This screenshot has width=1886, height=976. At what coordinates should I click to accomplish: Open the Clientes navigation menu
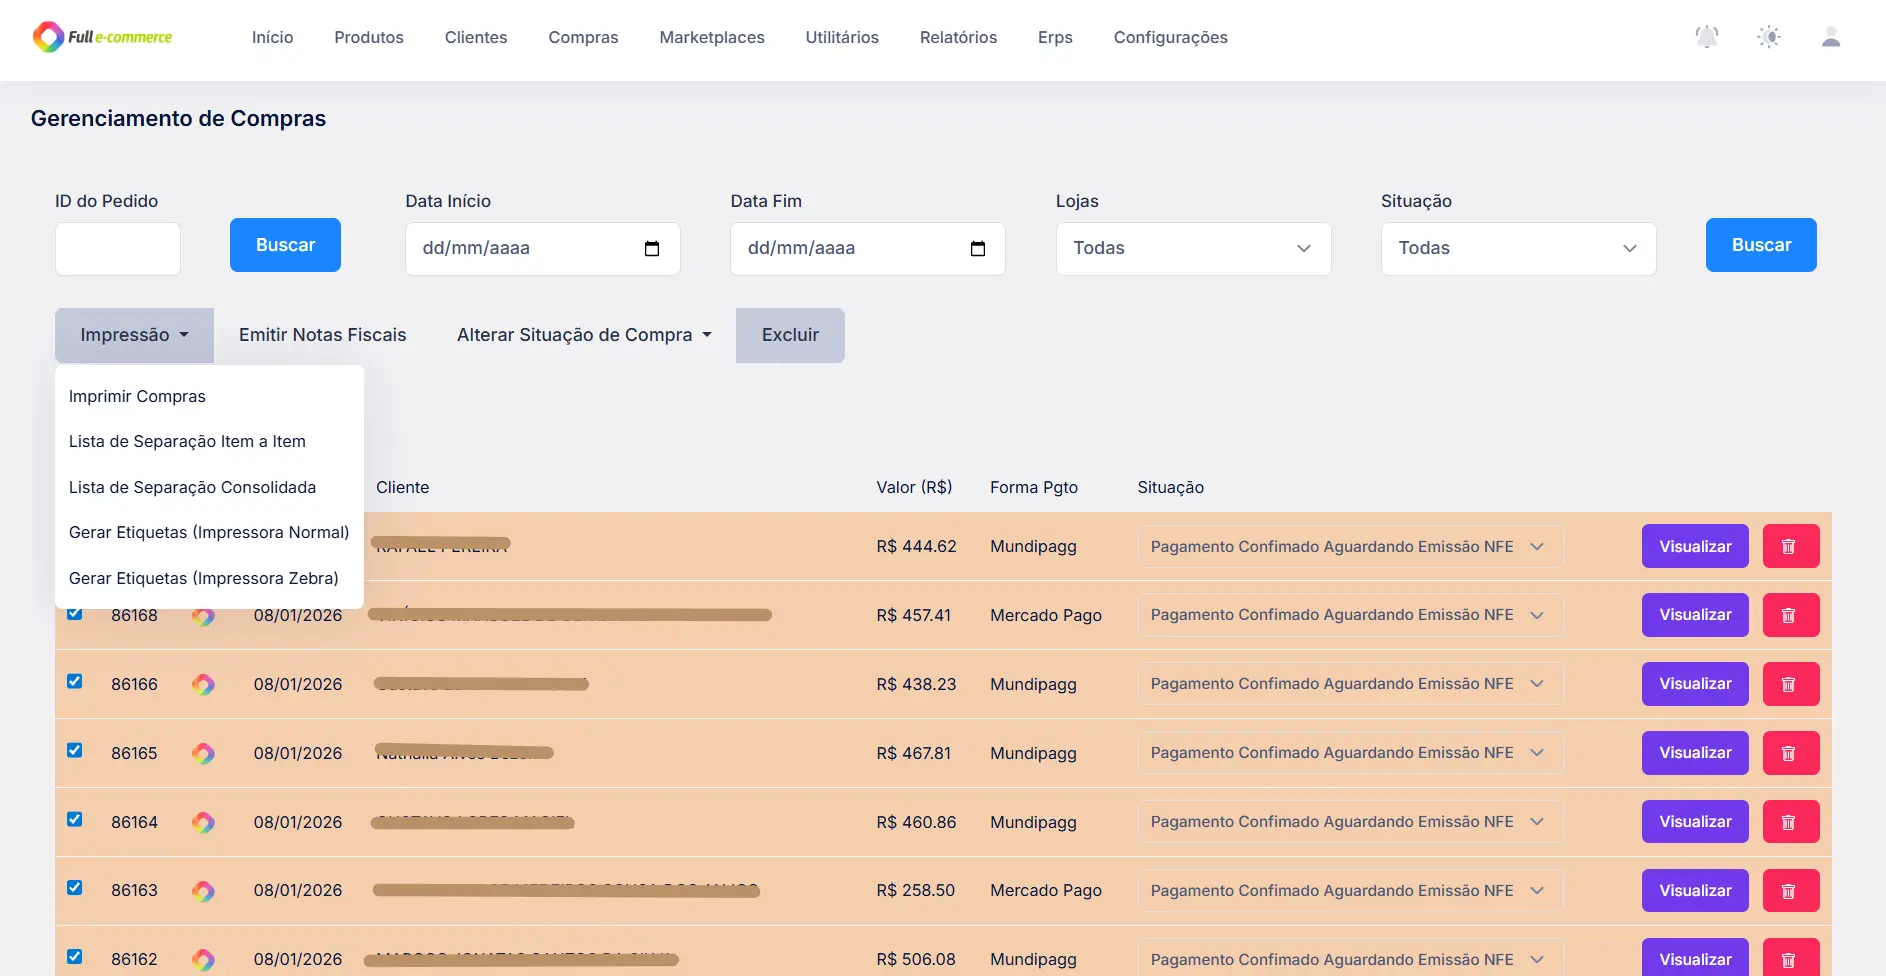click(x=476, y=37)
